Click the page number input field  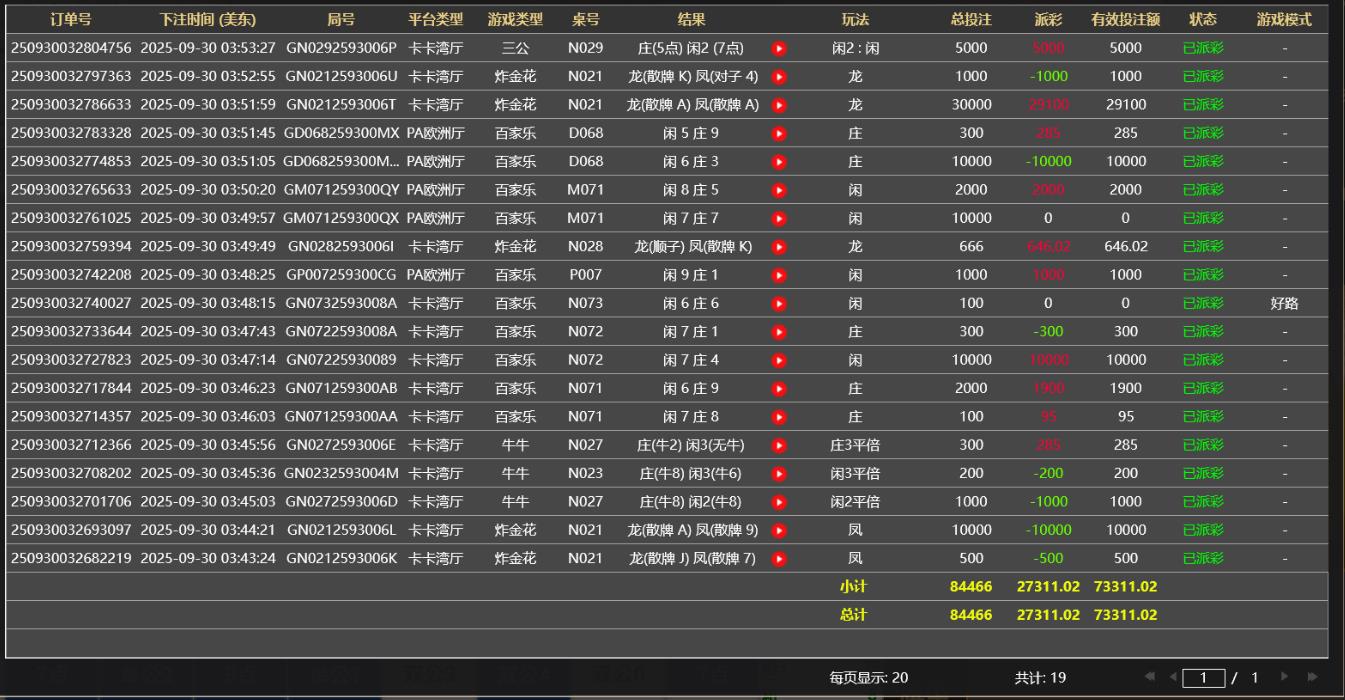click(1204, 678)
